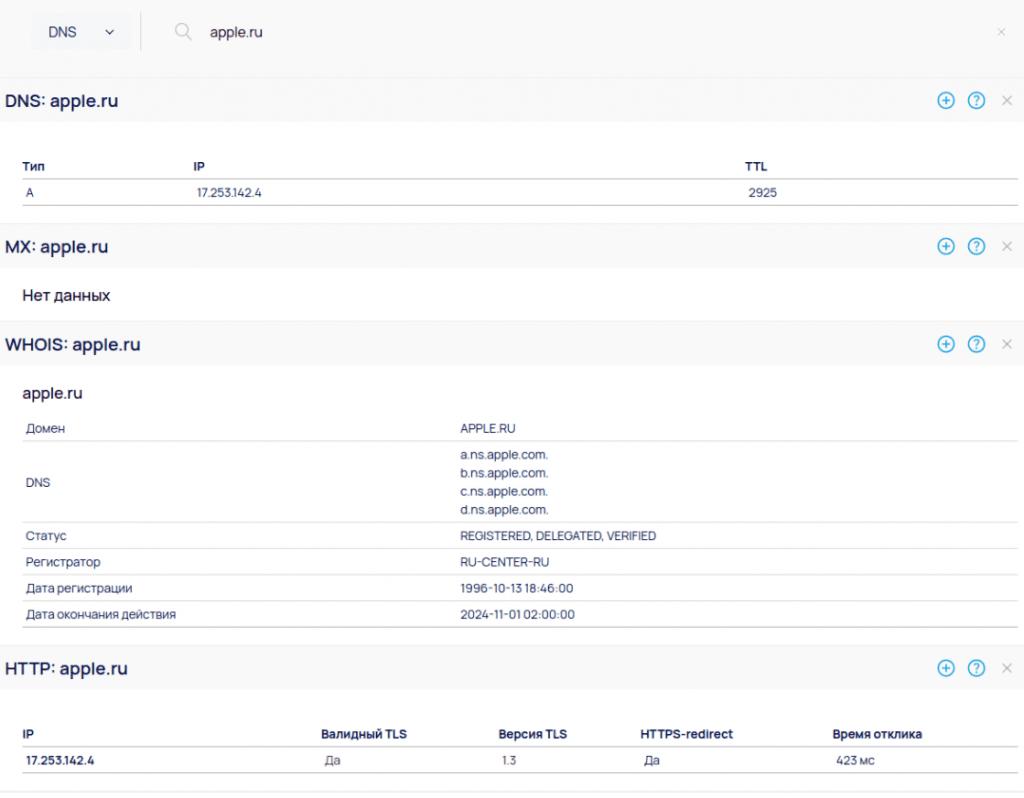Click the plus icon in DNS section
This screenshot has height=798, width=1024.
pyautogui.click(x=945, y=100)
